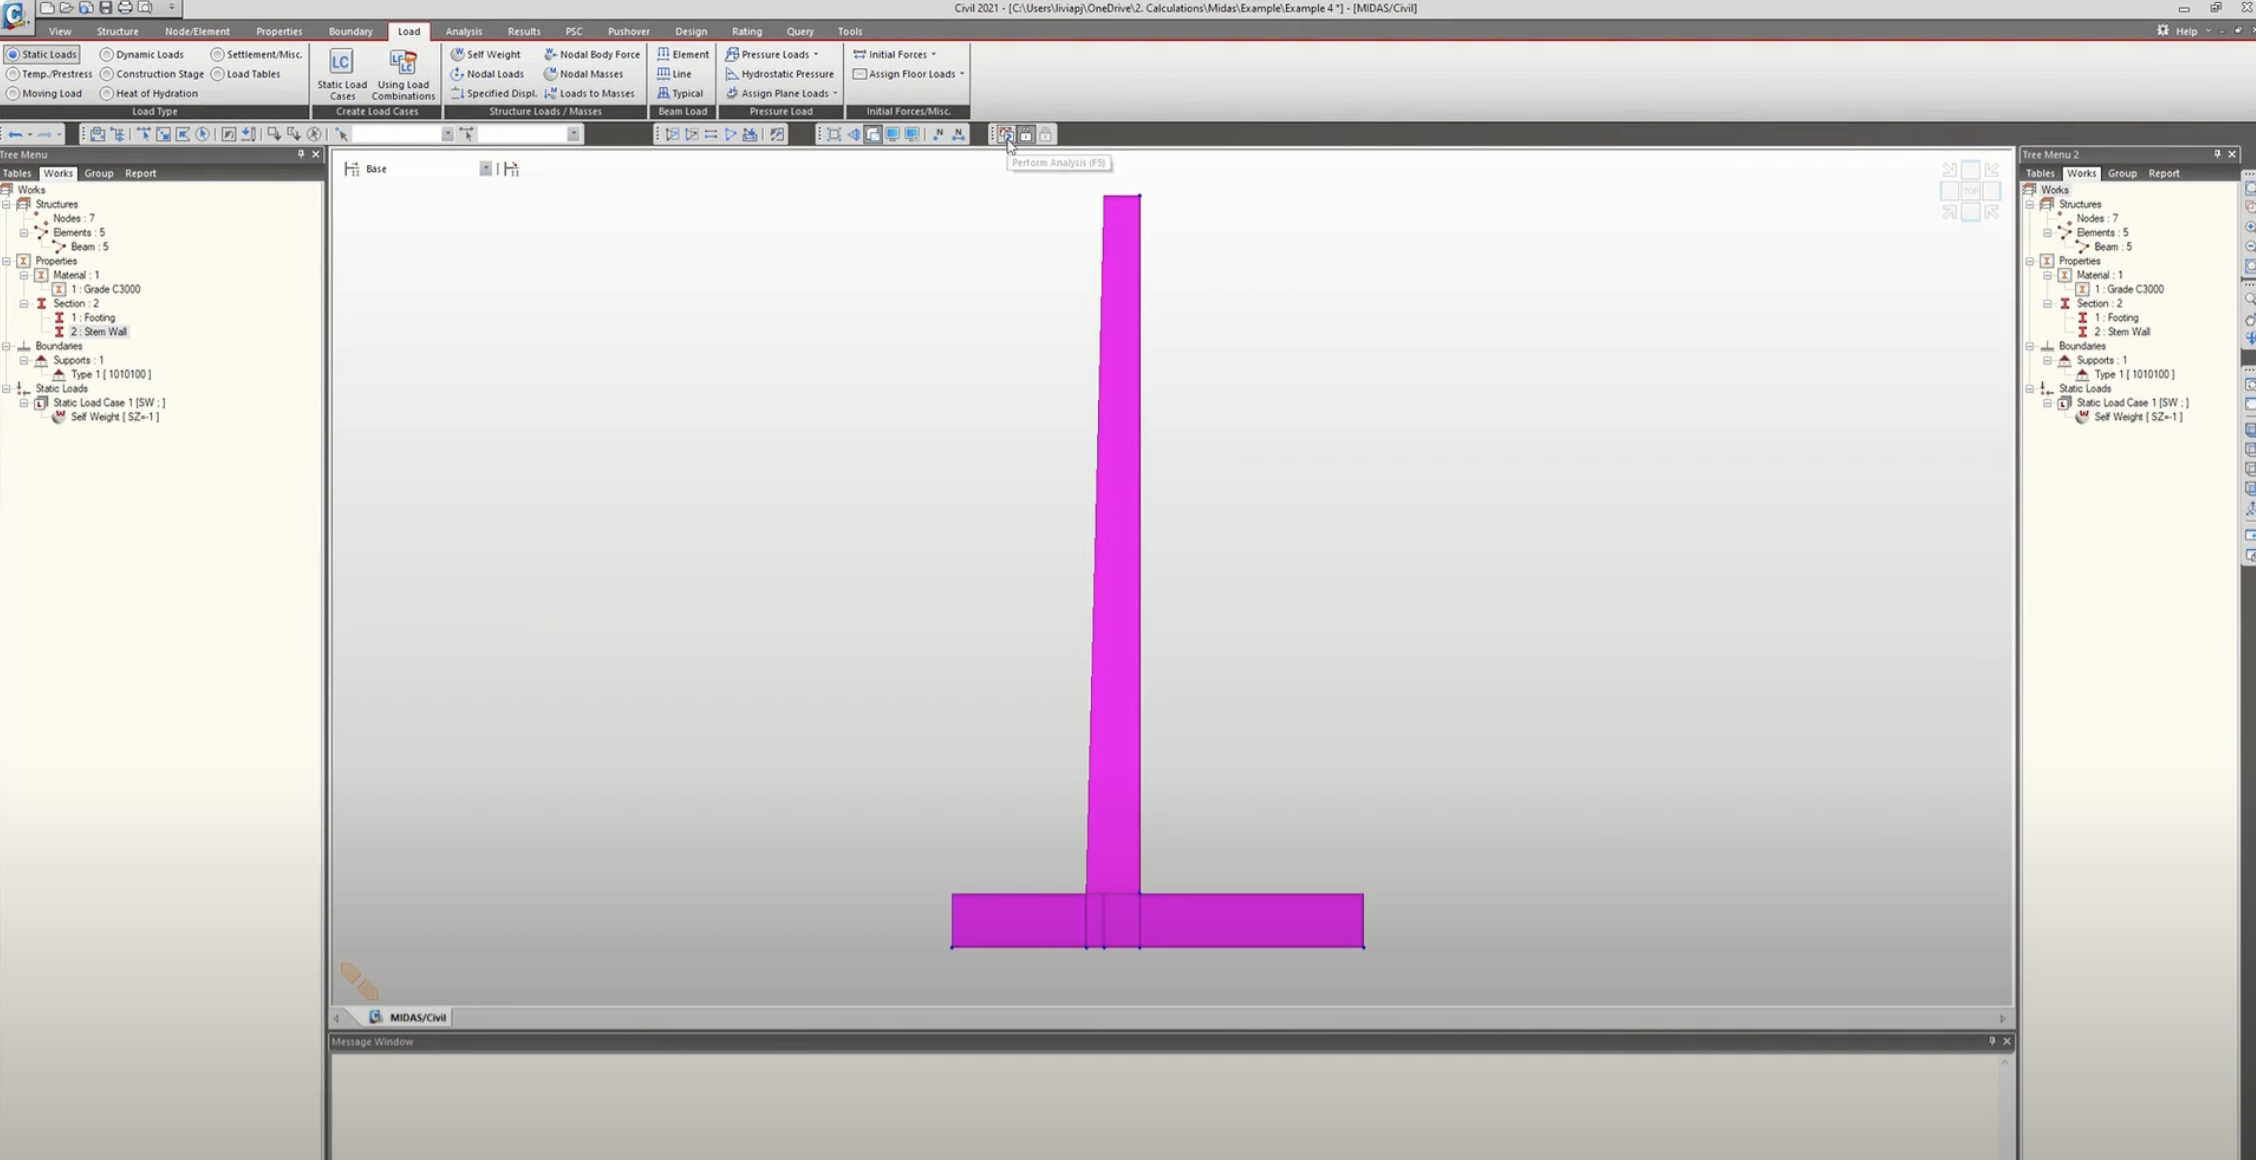The width and height of the screenshot is (2256, 1160).
Task: Click inside the Message Window text area
Action: [1164, 1105]
